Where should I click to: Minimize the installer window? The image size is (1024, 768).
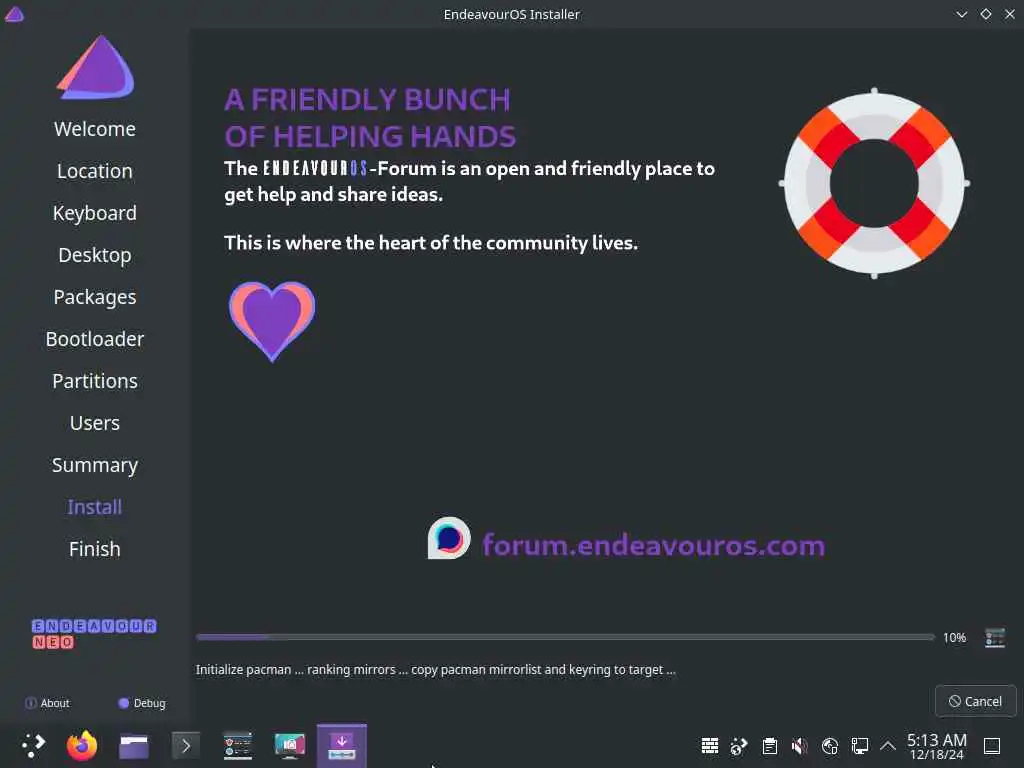pos(961,14)
